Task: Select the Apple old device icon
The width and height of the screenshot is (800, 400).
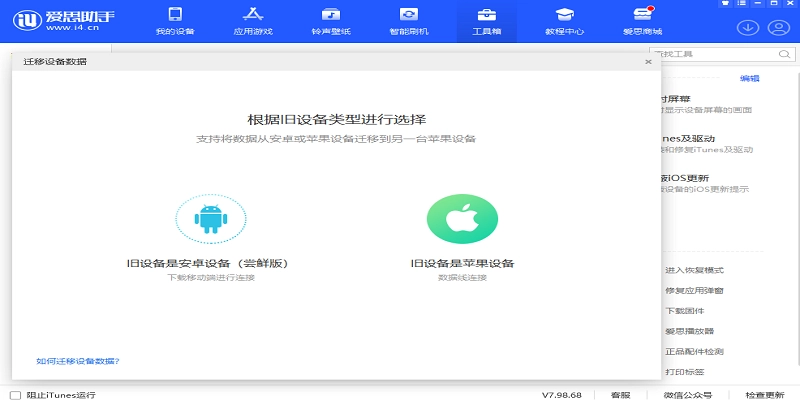Action: click(x=462, y=220)
